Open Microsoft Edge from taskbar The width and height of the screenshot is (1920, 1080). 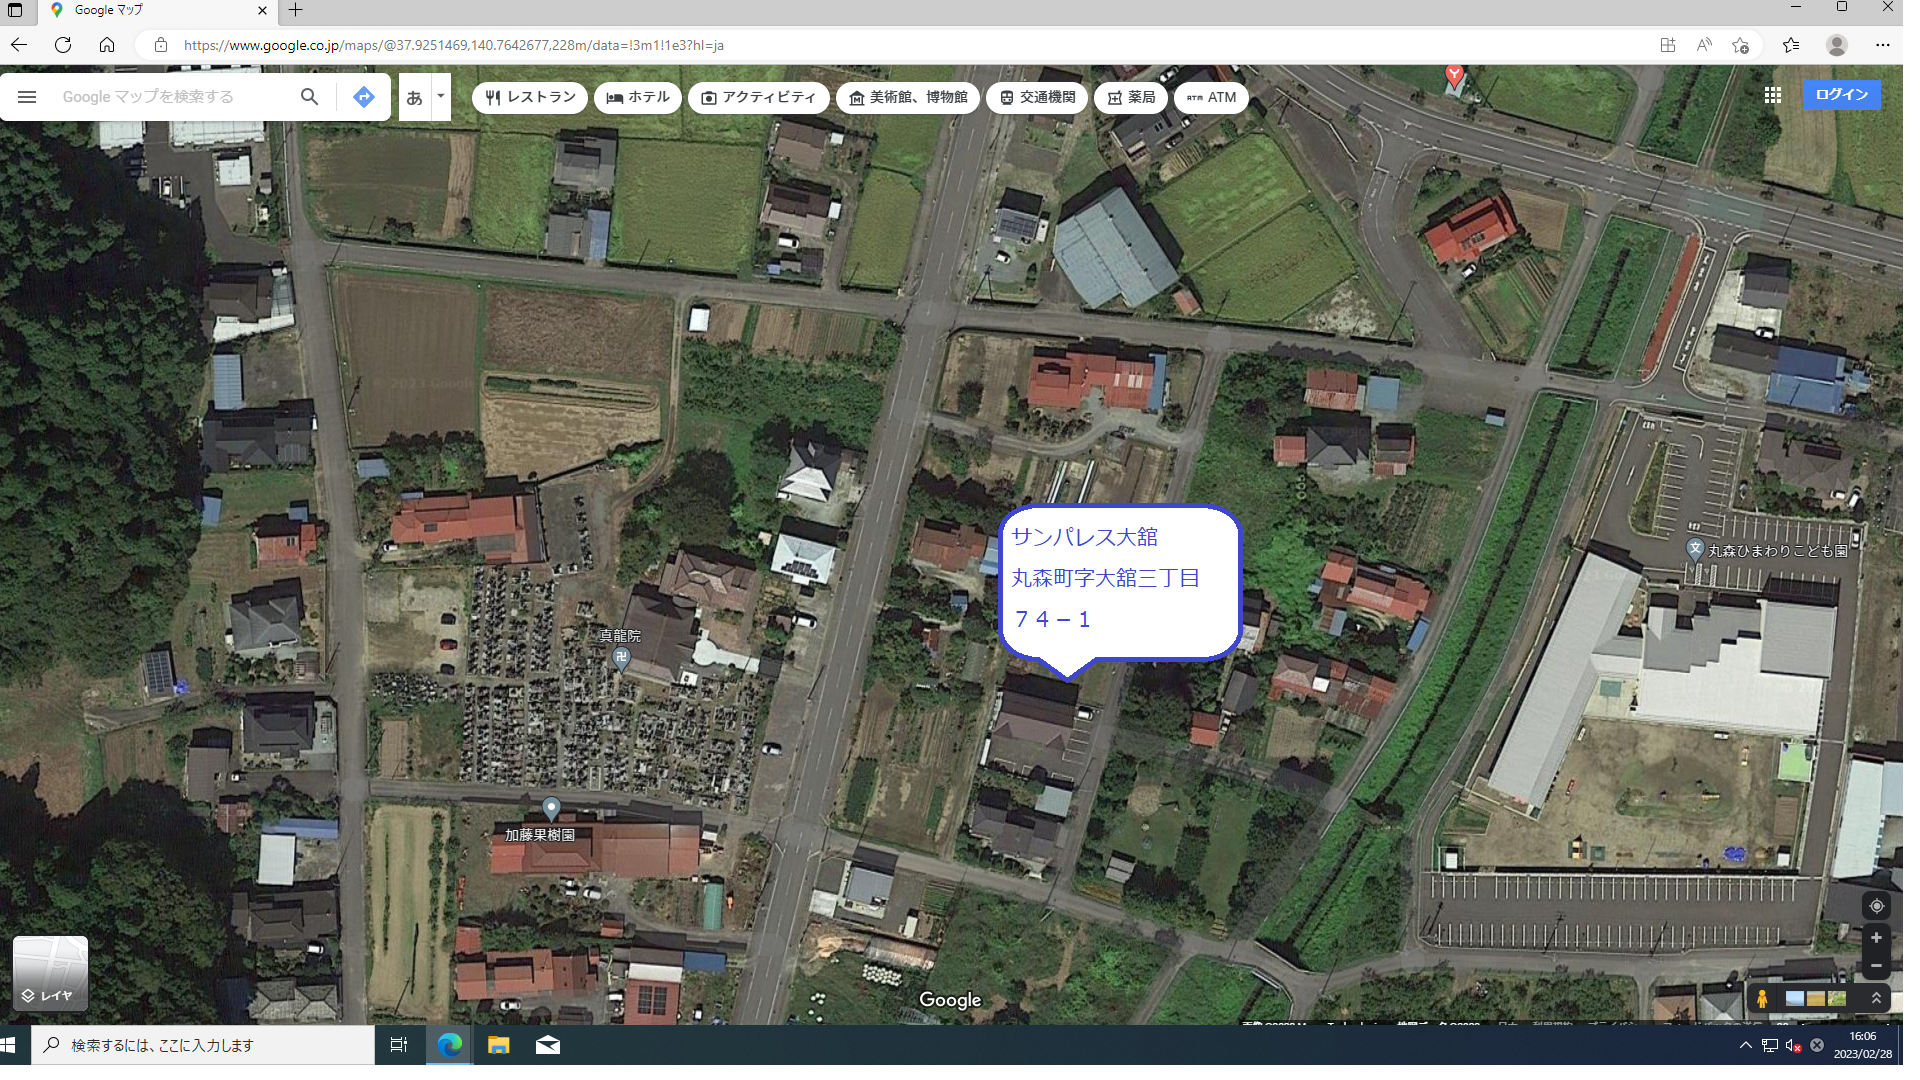point(450,1045)
